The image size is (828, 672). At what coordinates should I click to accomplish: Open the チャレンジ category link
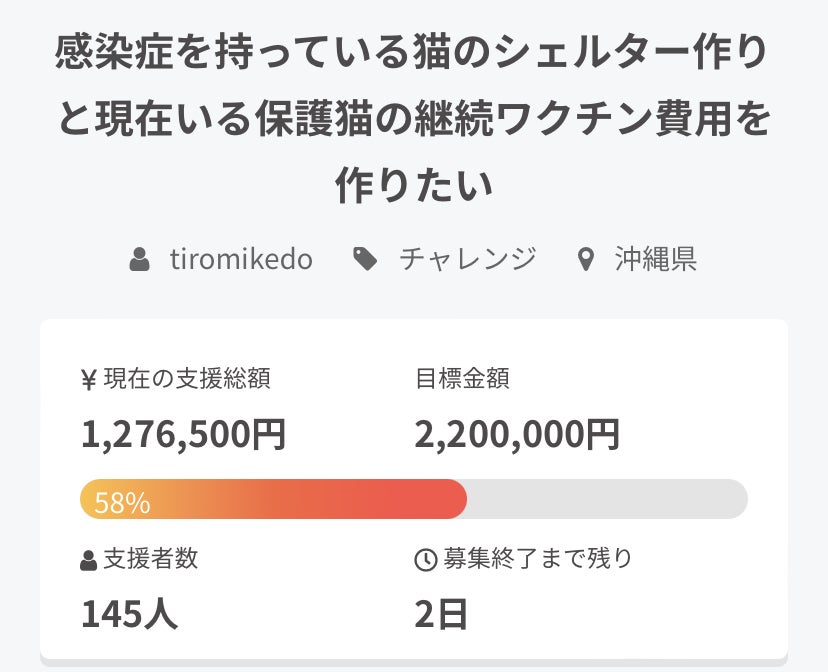[467, 260]
